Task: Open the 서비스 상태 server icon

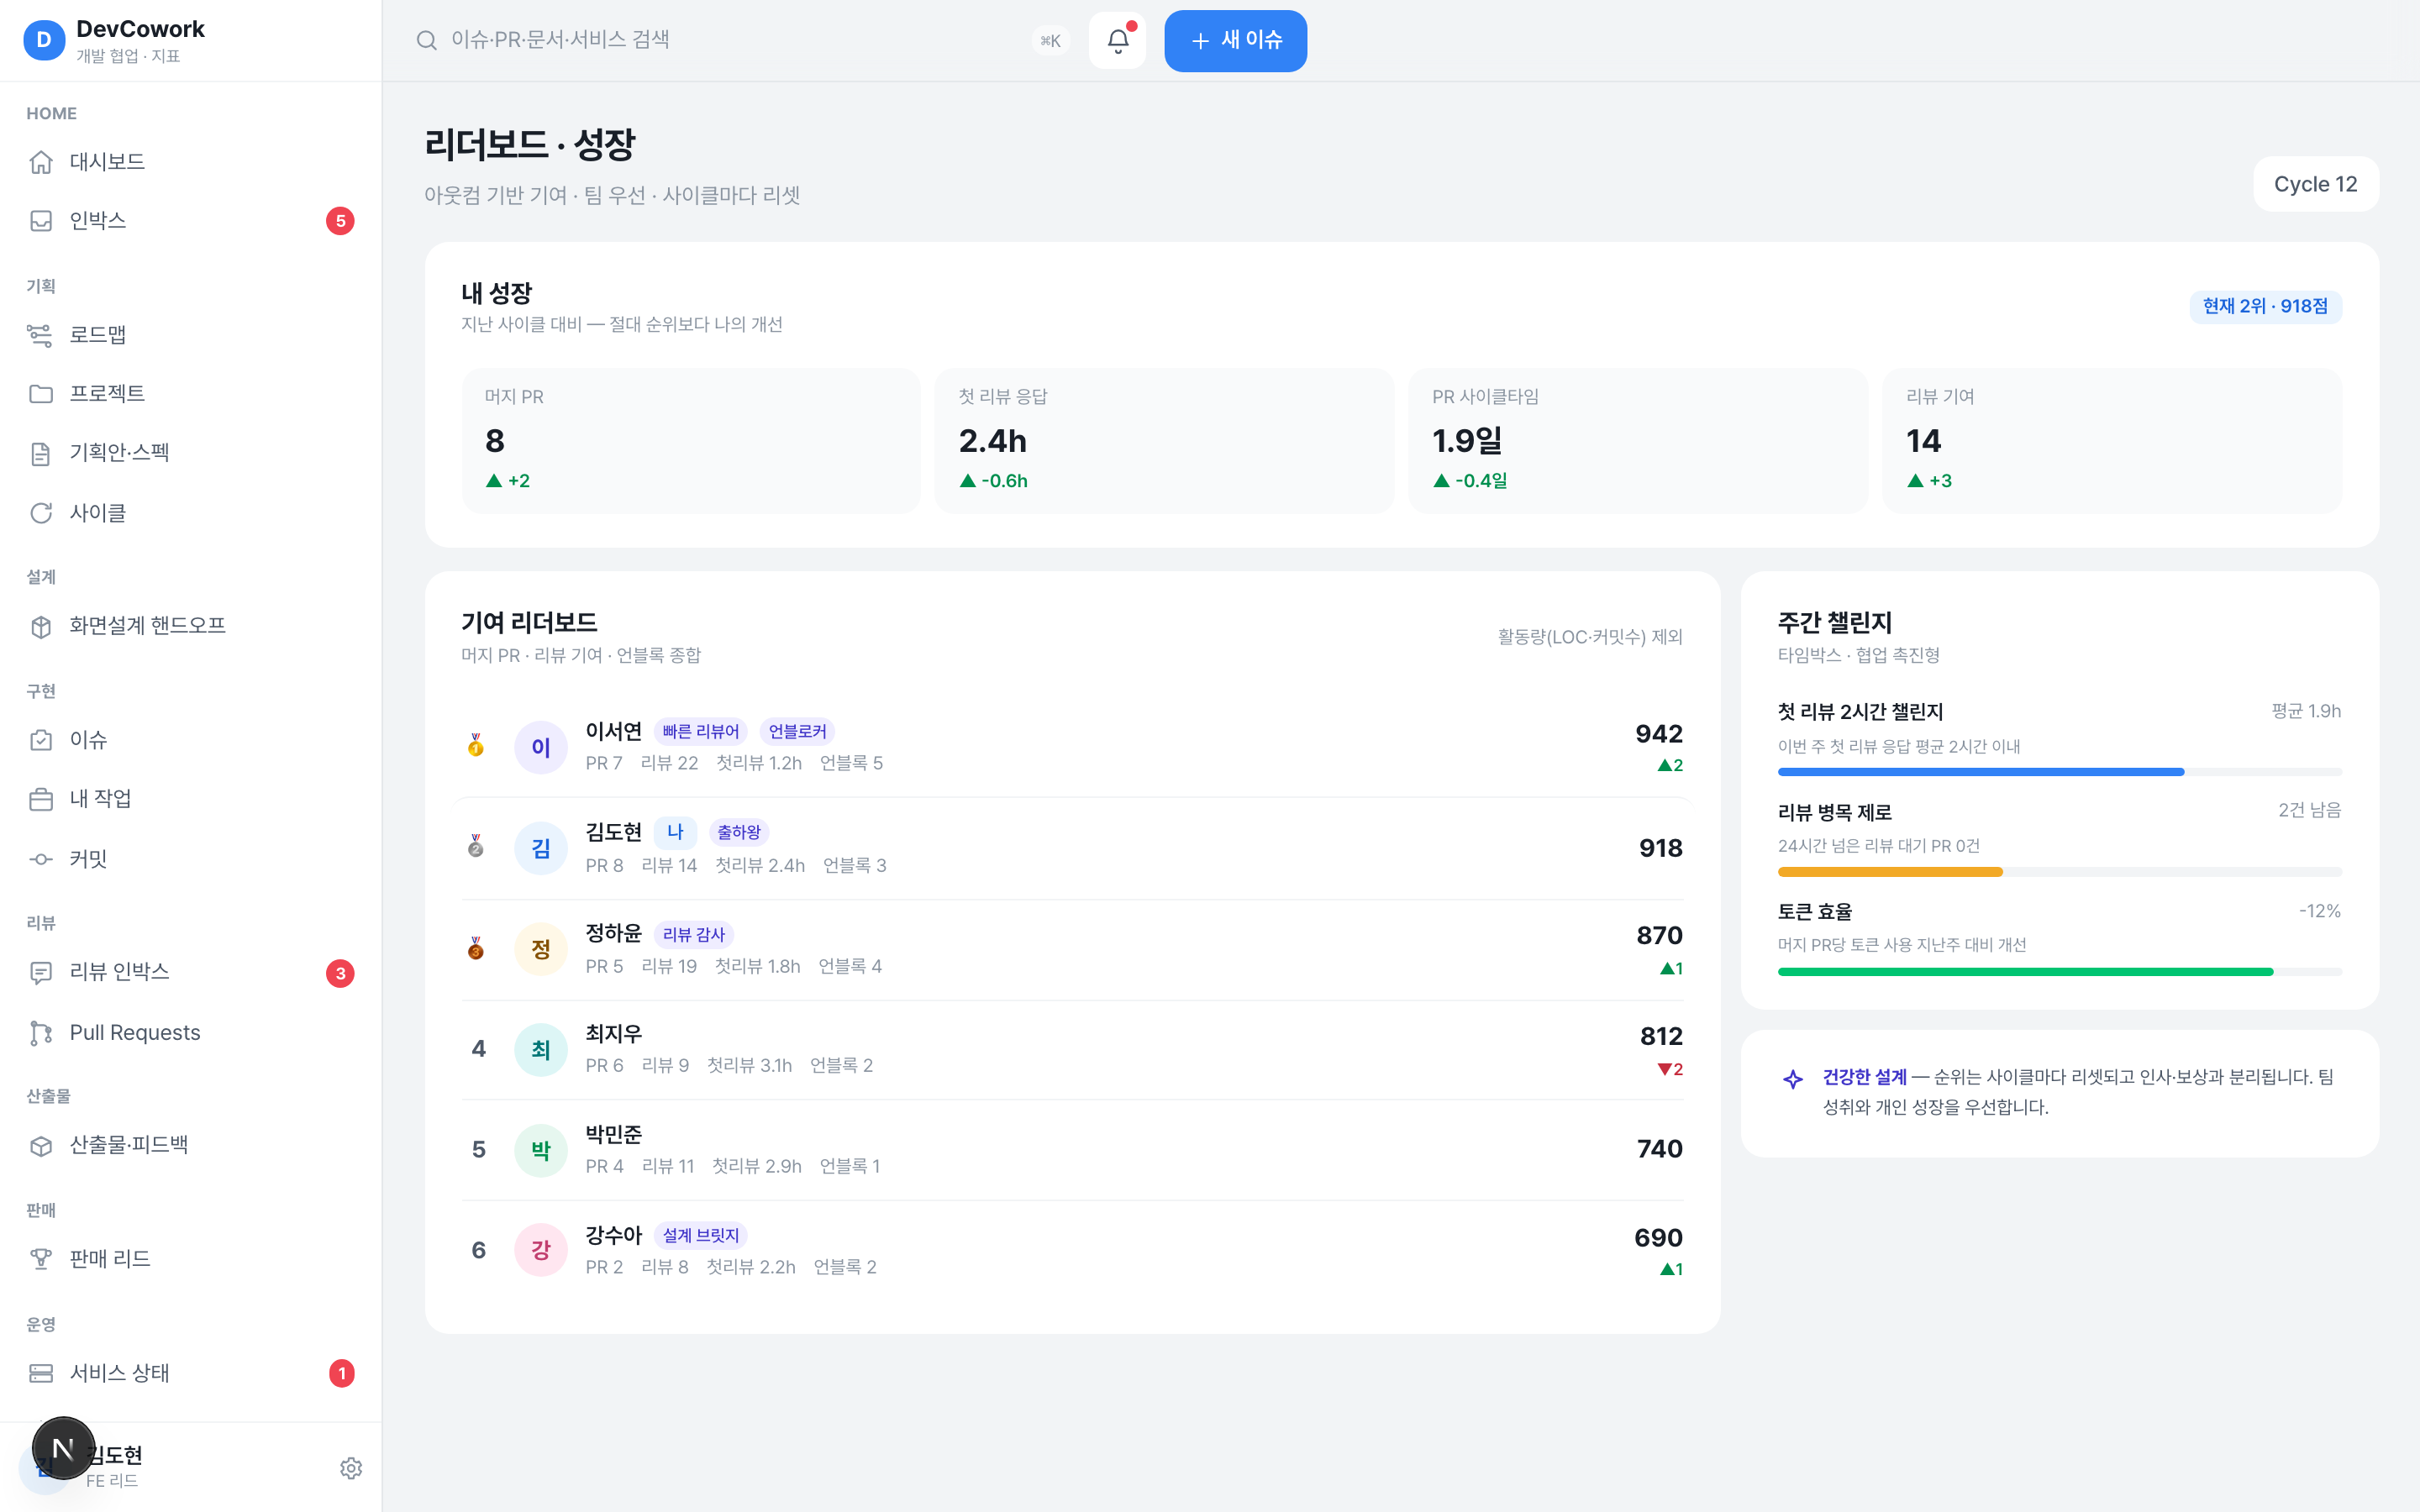Action: pyautogui.click(x=41, y=1373)
